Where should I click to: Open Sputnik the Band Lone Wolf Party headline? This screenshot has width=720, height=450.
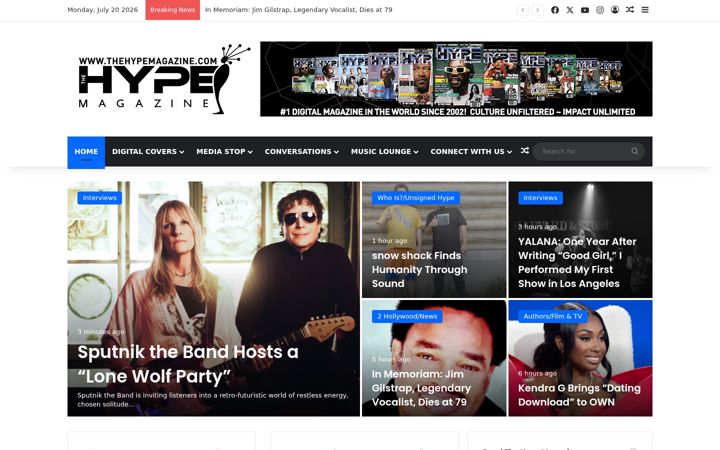188,364
